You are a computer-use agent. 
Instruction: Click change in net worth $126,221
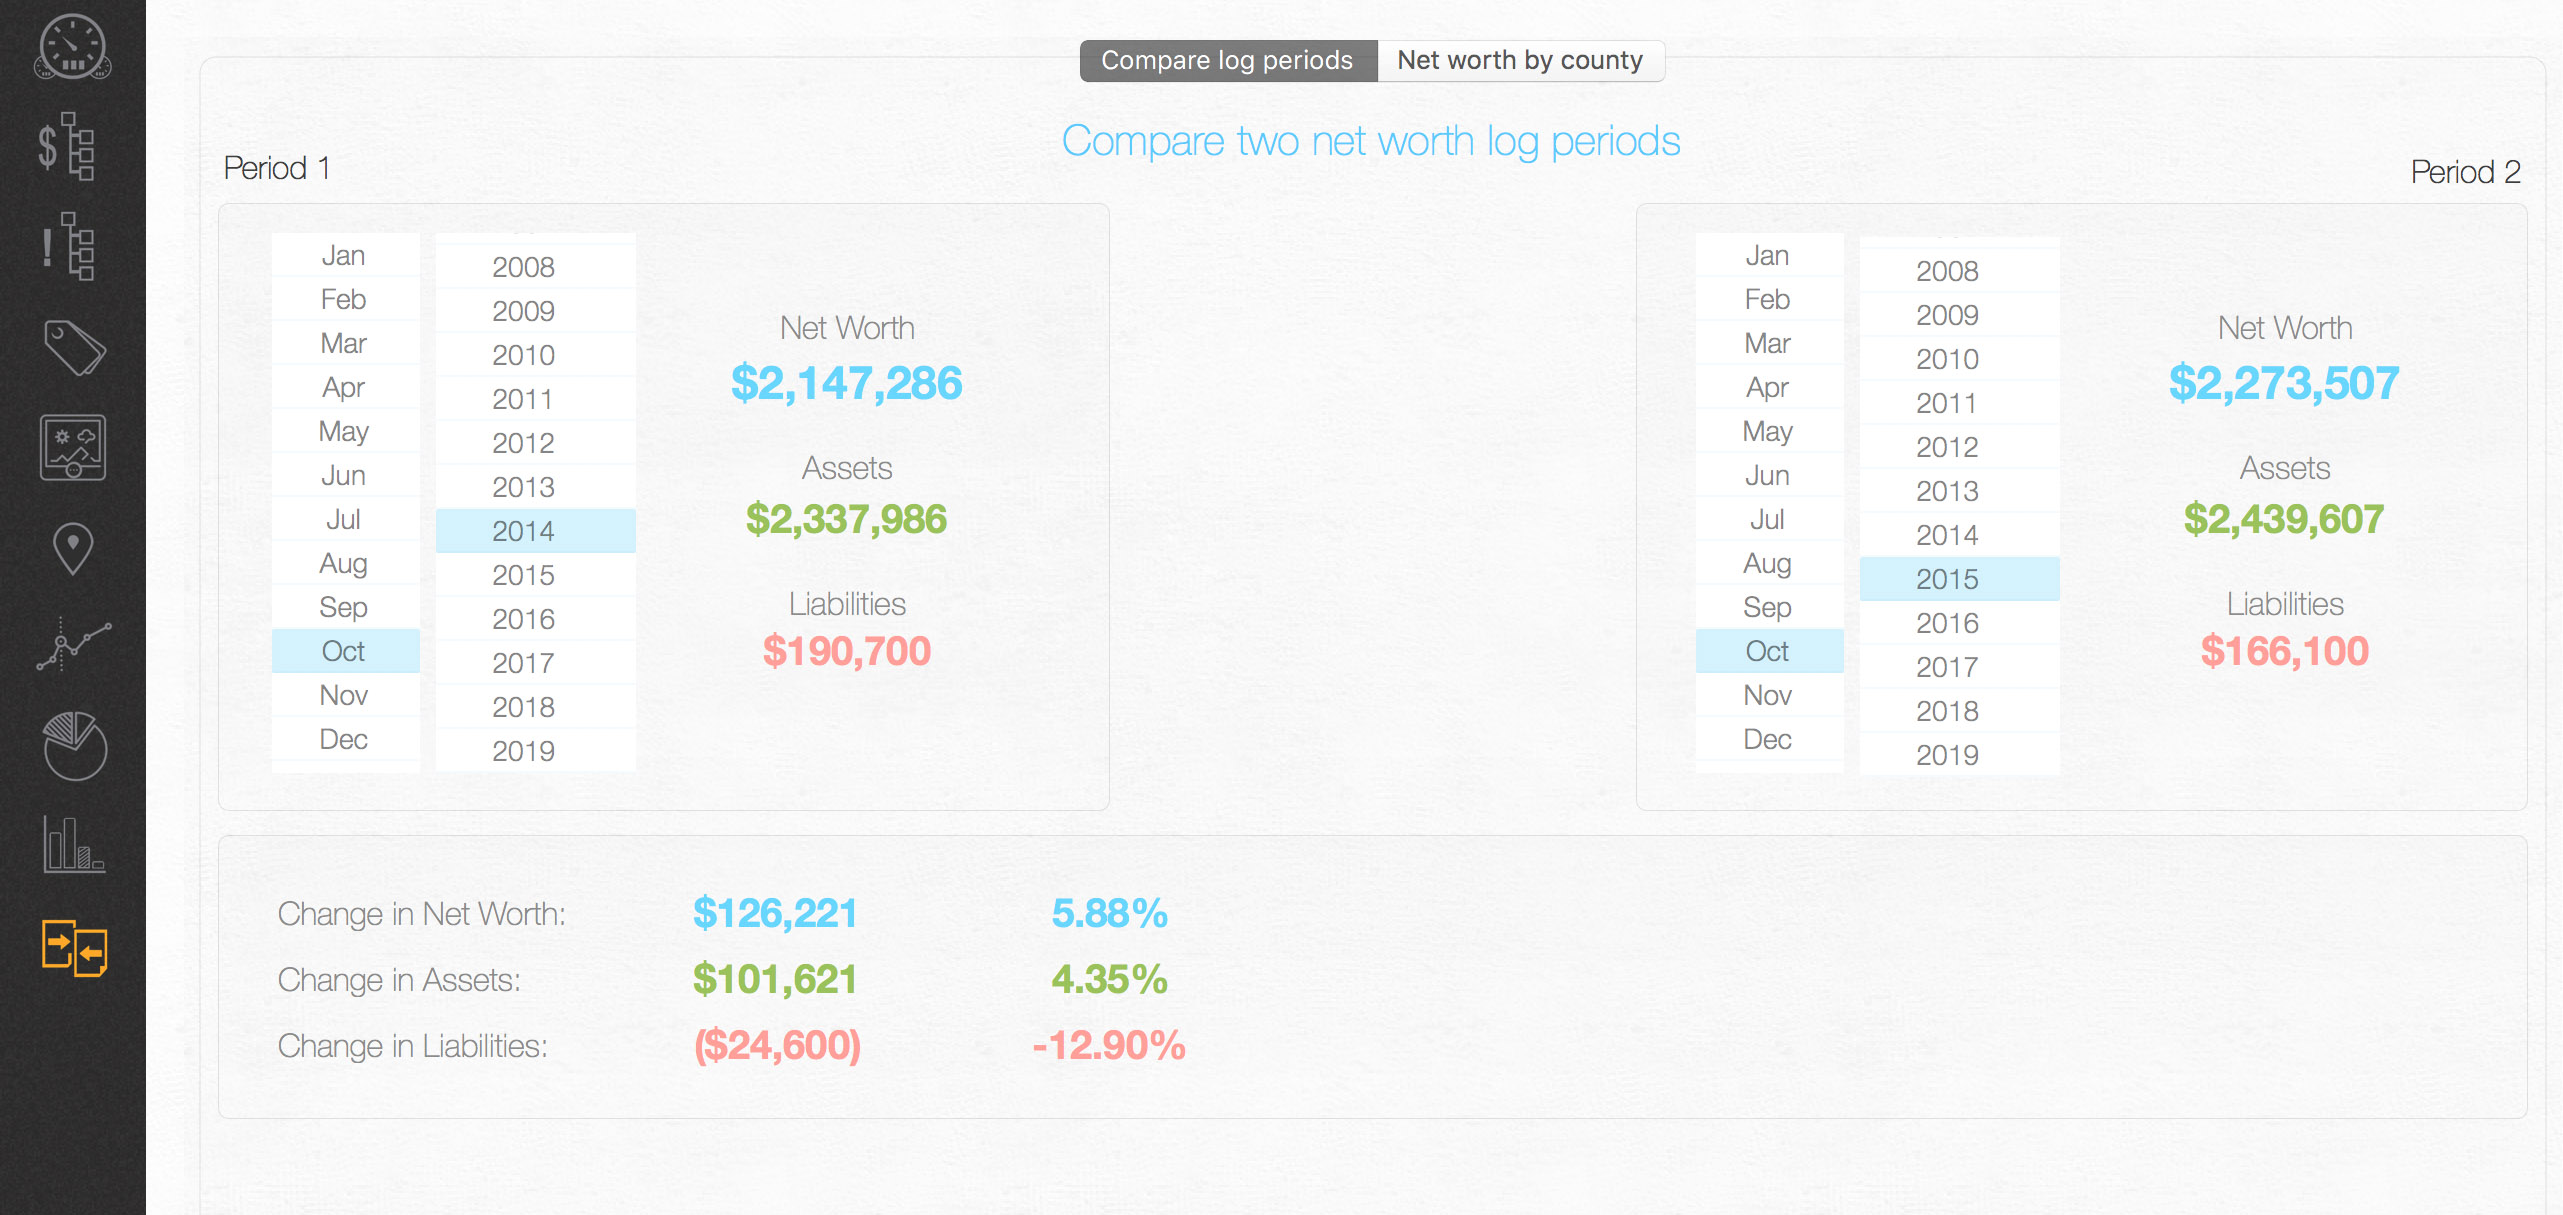[x=775, y=913]
